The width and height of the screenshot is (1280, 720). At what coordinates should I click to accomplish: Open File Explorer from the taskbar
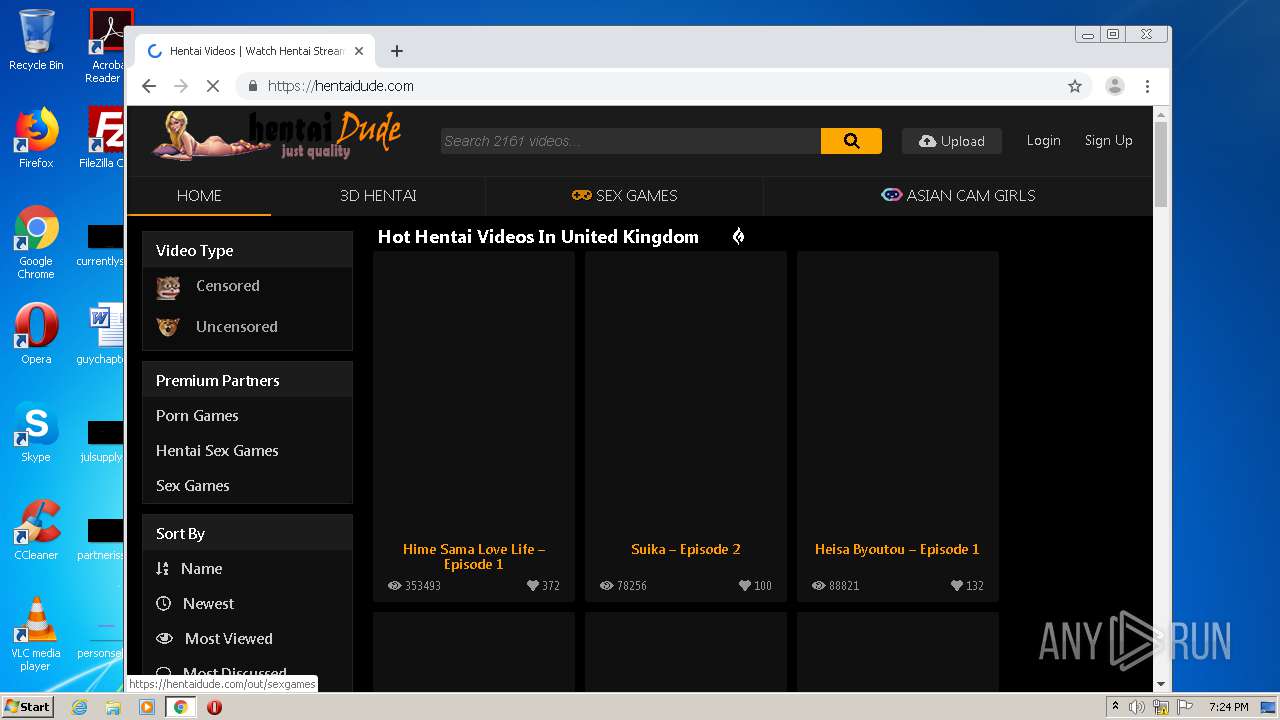113,707
